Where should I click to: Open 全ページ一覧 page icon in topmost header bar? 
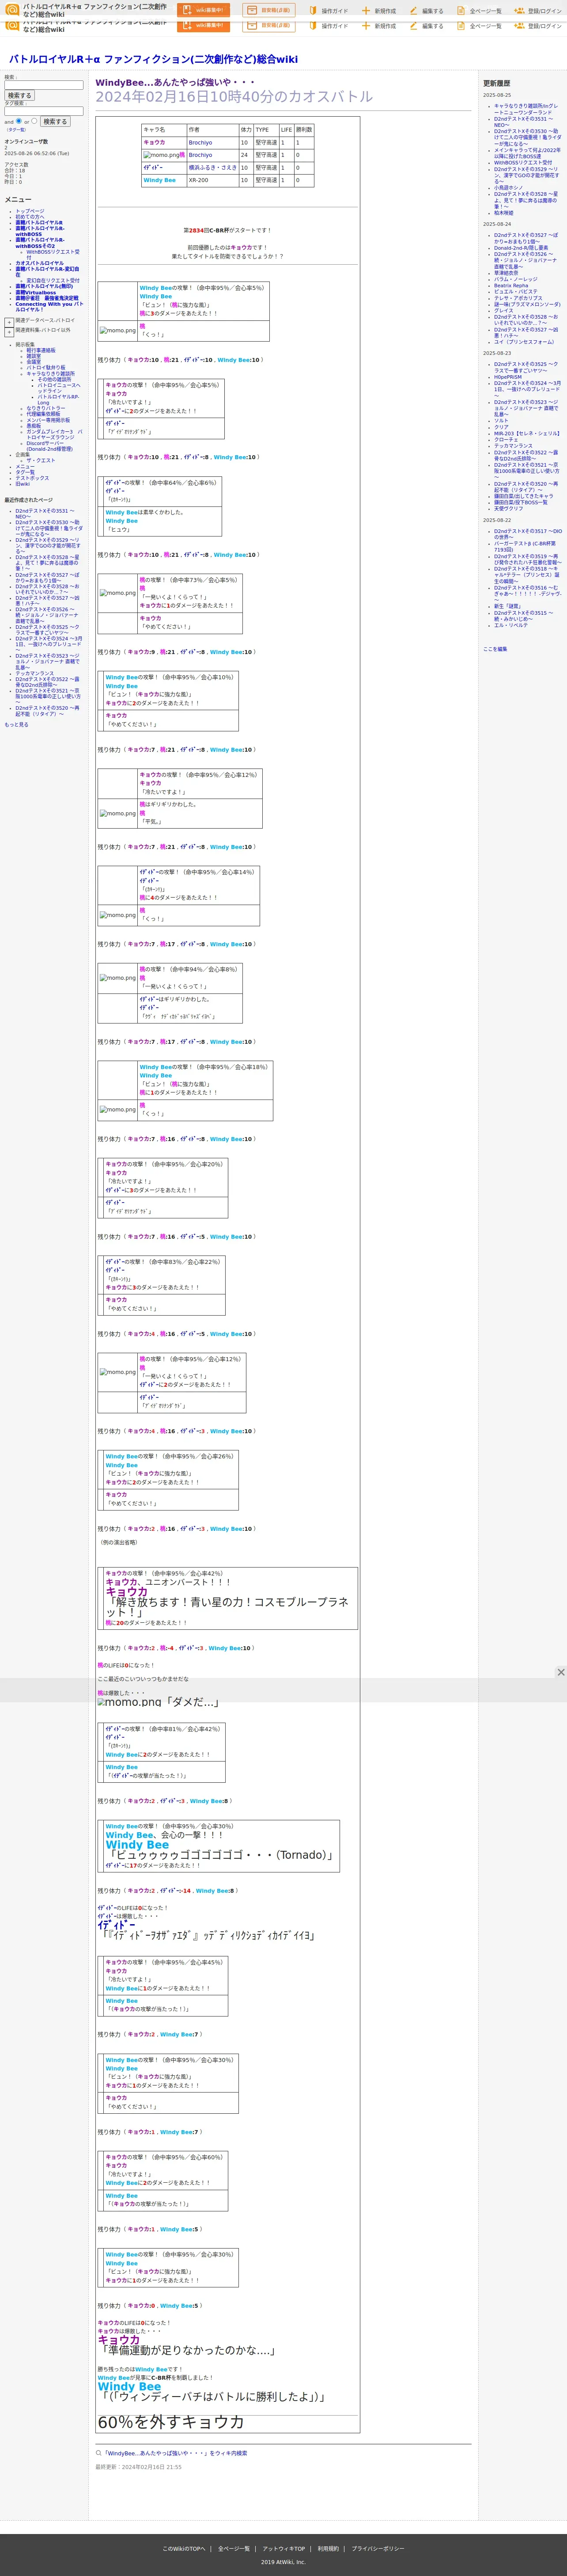(x=461, y=11)
